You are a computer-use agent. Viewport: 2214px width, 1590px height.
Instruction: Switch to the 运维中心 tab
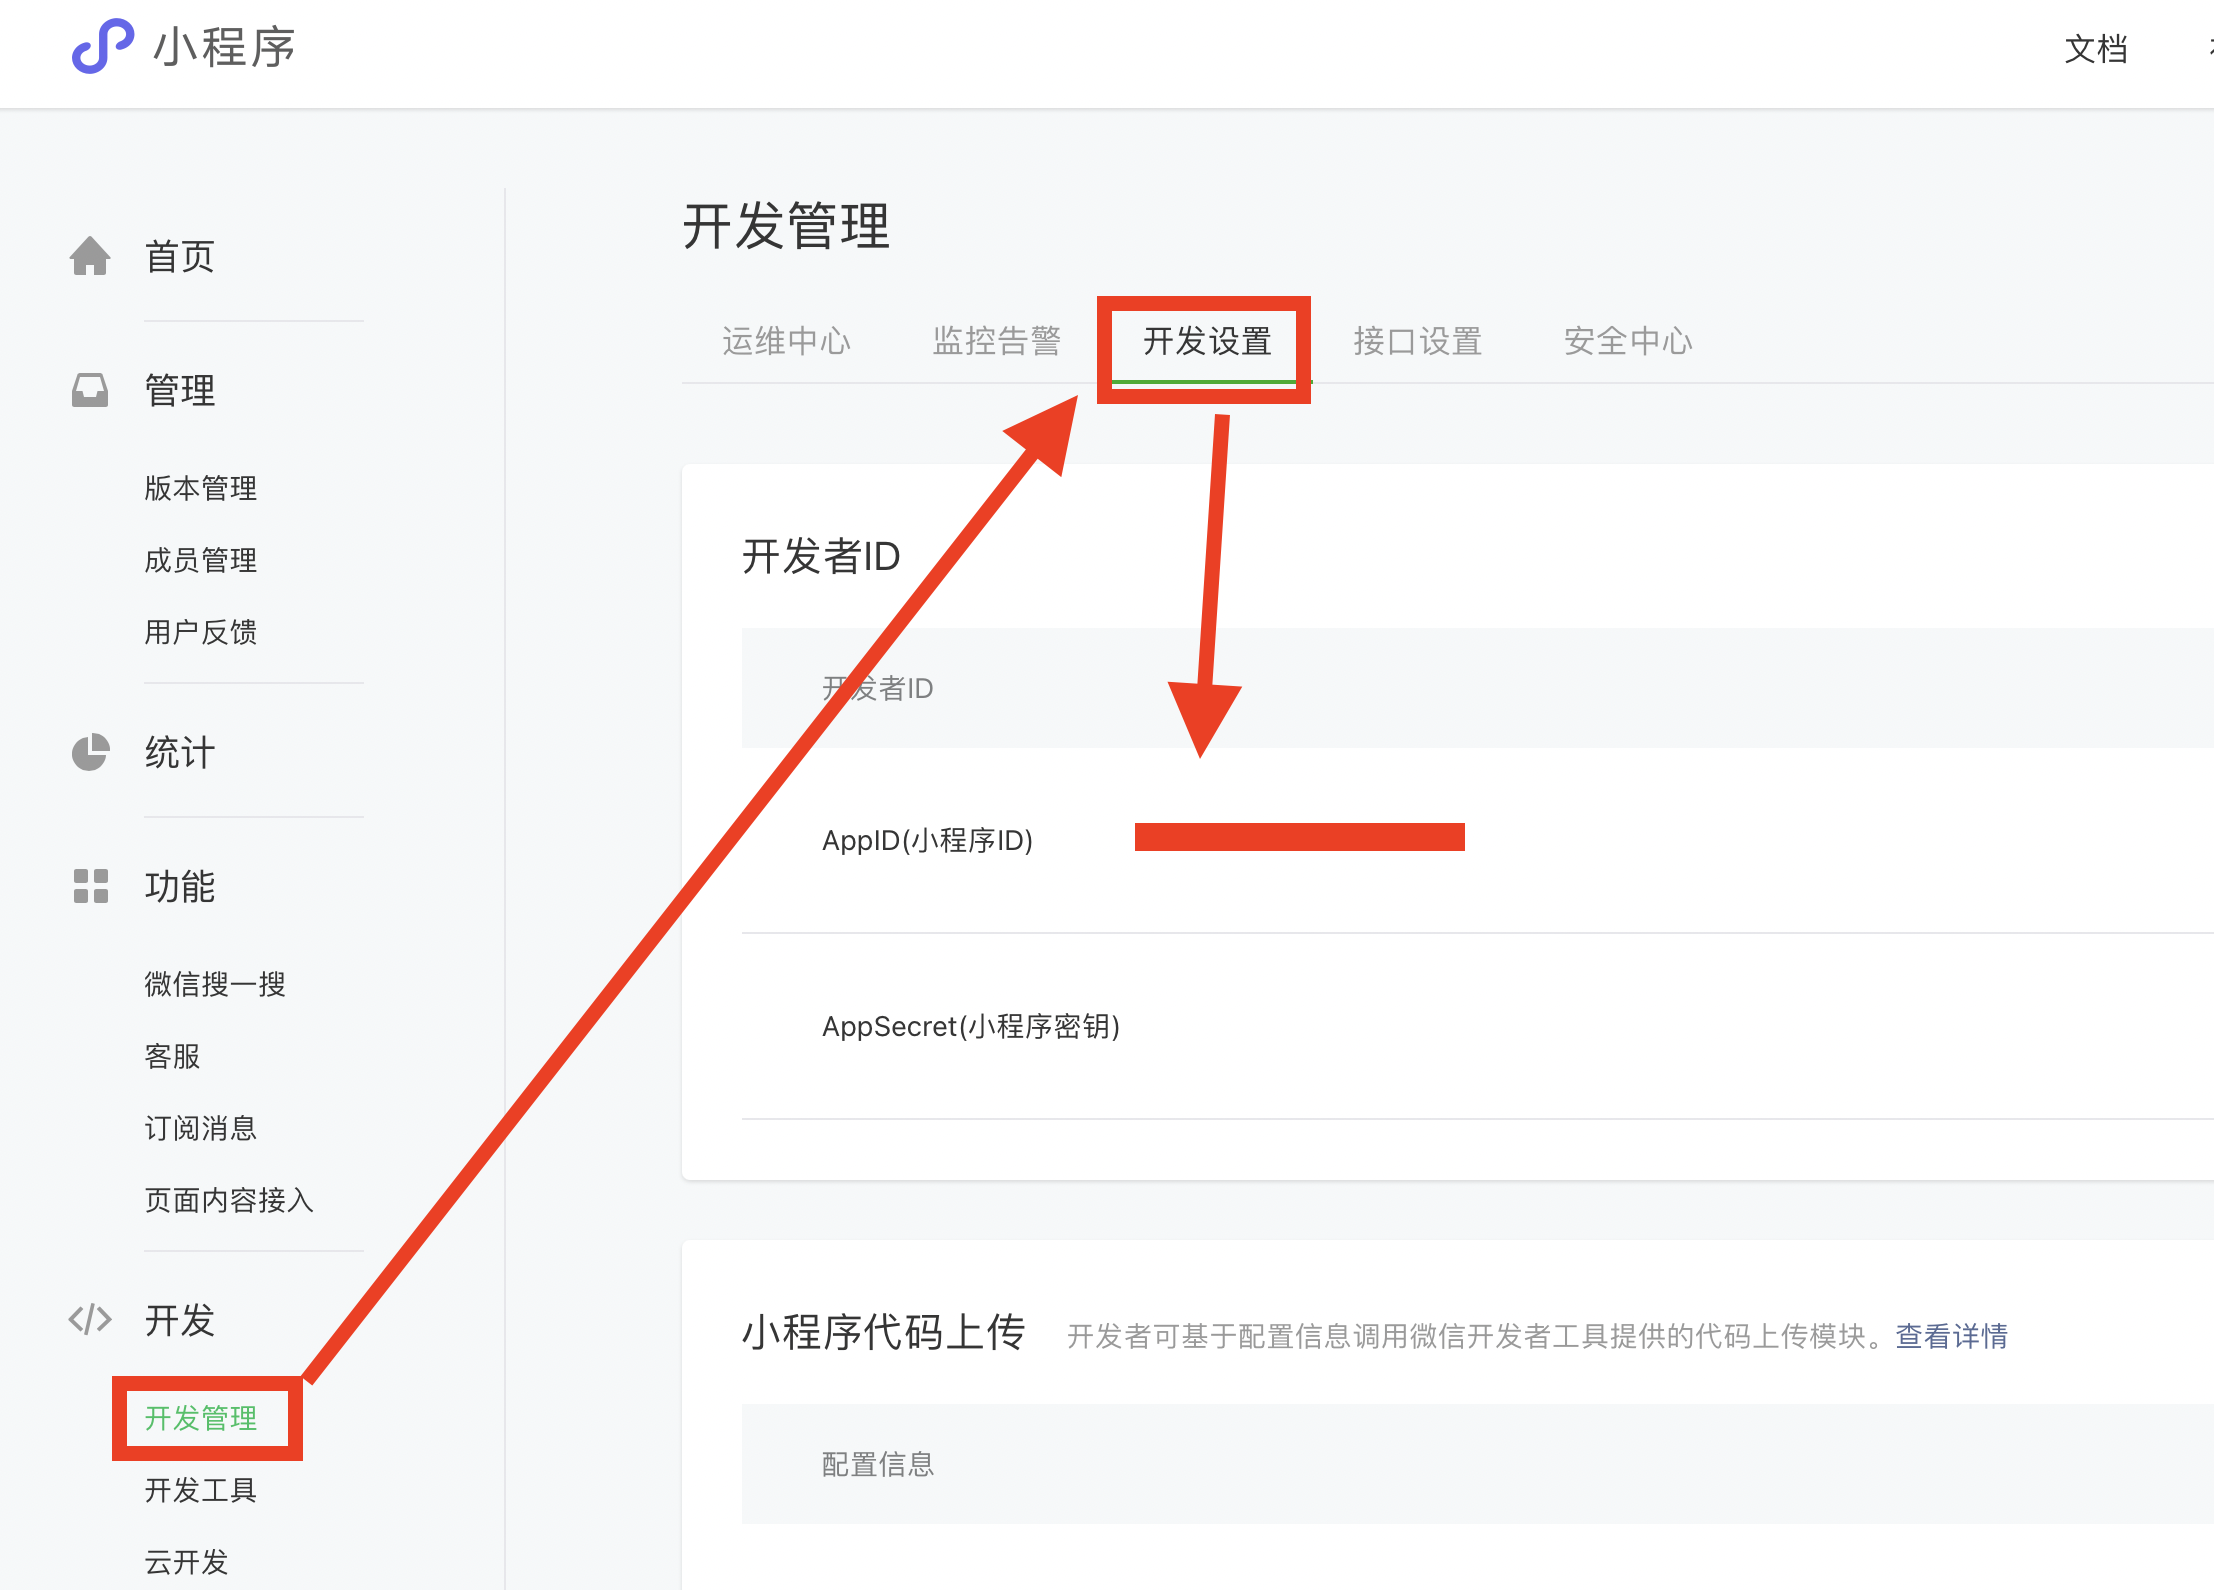(786, 341)
